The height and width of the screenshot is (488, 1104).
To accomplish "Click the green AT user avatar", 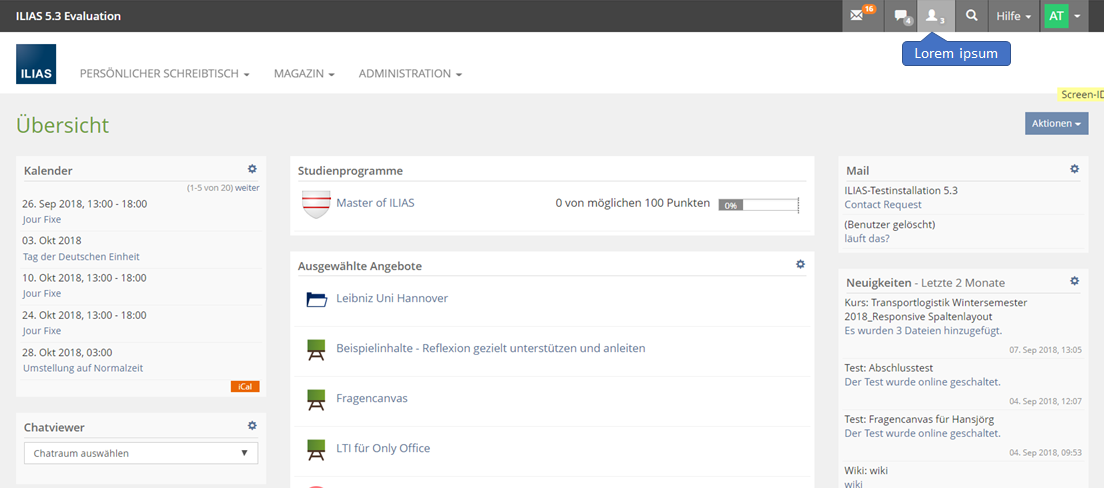I will pyautogui.click(x=1055, y=15).
